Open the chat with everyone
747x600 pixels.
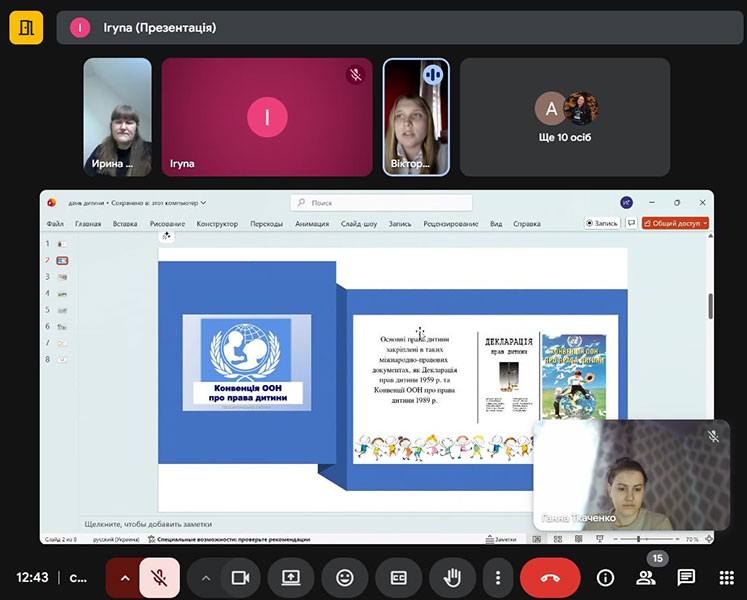686,577
